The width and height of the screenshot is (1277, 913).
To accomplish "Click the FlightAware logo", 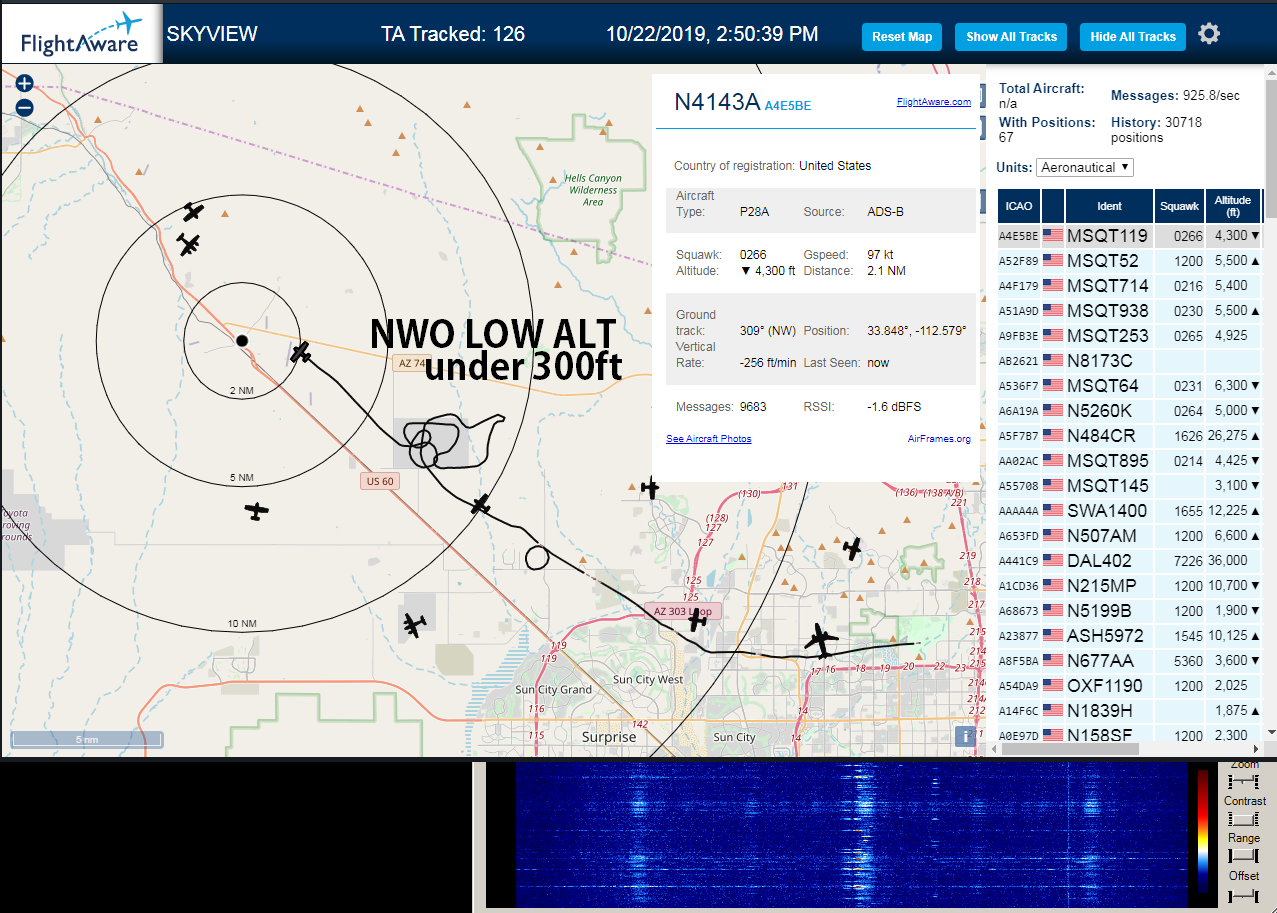I will coord(81,34).
